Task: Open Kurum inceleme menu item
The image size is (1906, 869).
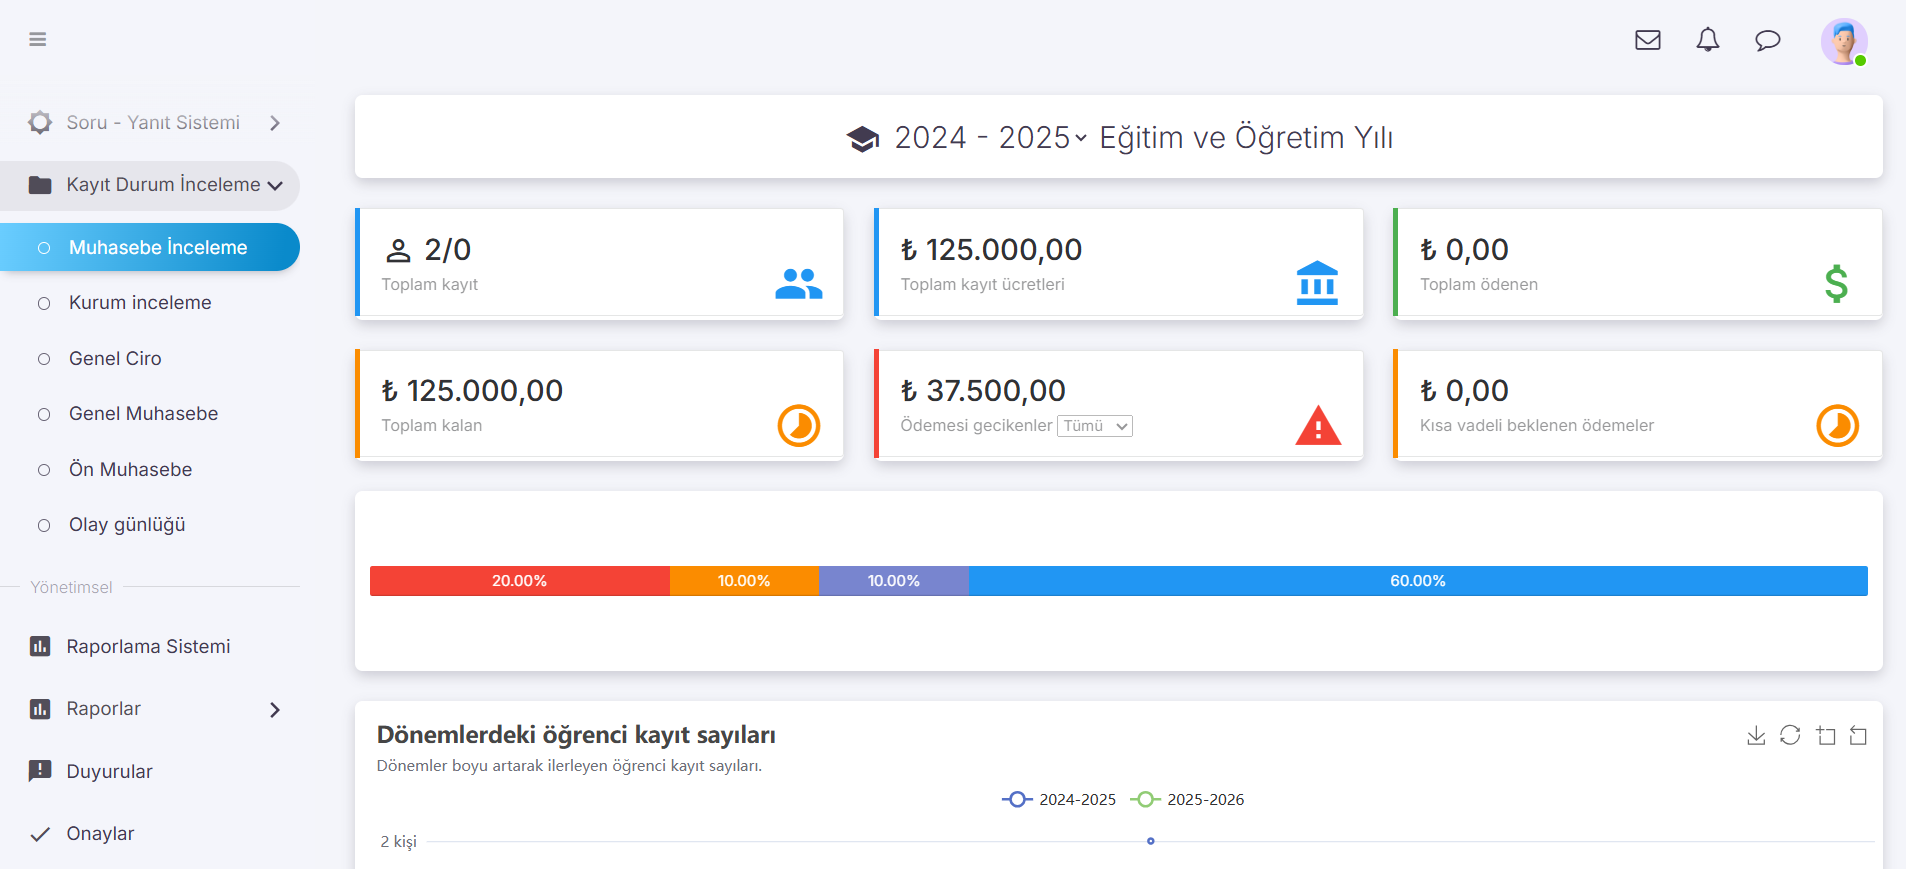Action: [140, 303]
